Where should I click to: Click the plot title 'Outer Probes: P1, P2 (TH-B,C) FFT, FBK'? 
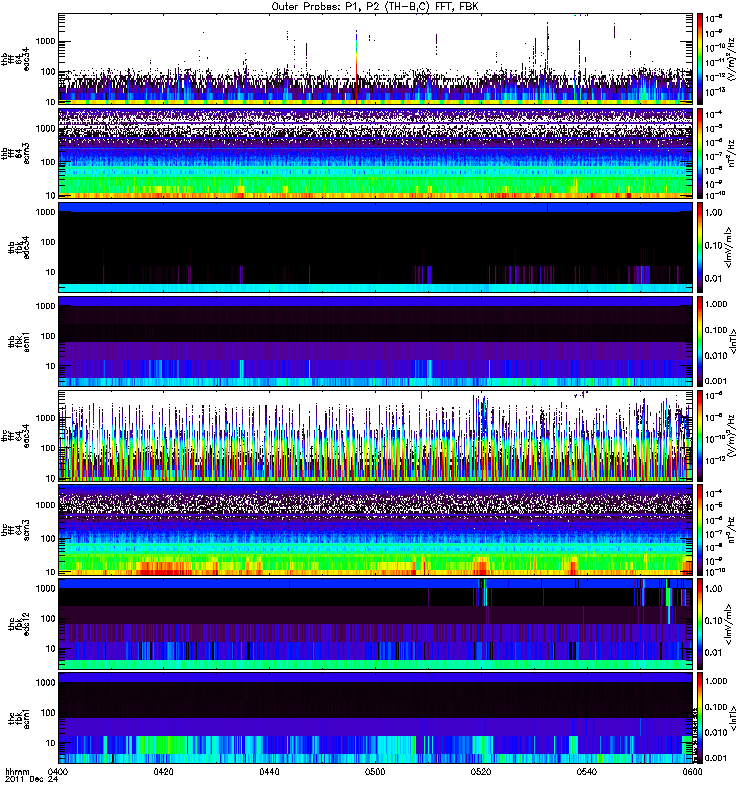(x=375, y=7)
